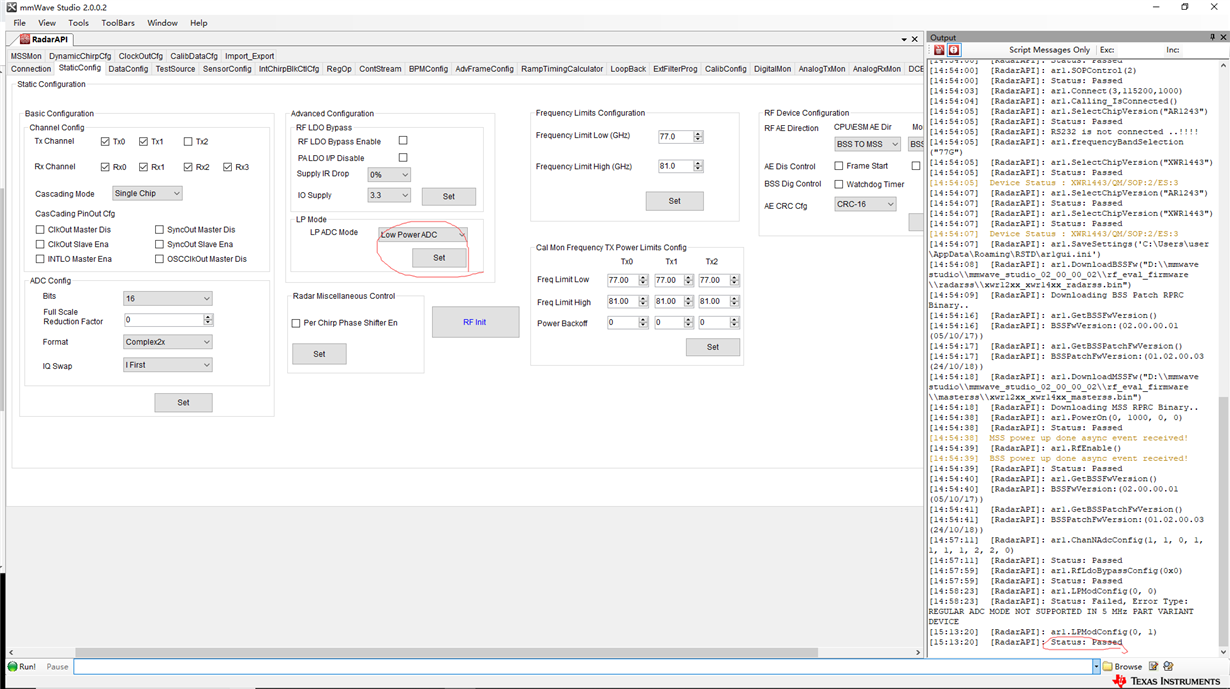The height and width of the screenshot is (689, 1230).
Task: Check the SyncOut Slave Ena option
Action: click(x=159, y=244)
